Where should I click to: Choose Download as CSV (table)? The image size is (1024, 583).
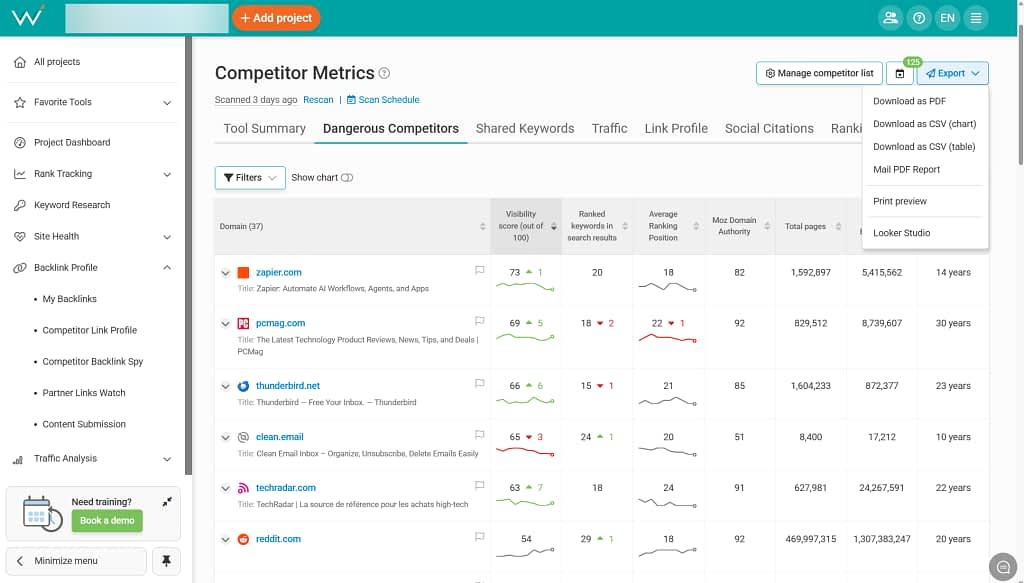924,147
